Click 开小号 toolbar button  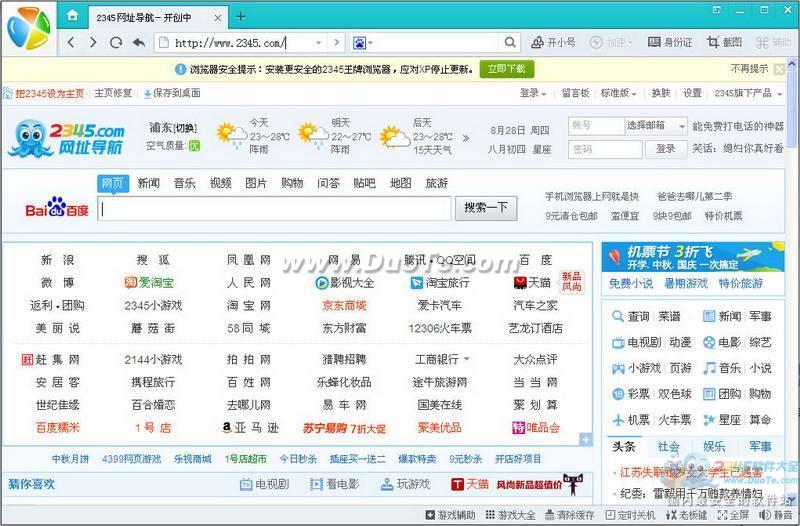pos(554,42)
